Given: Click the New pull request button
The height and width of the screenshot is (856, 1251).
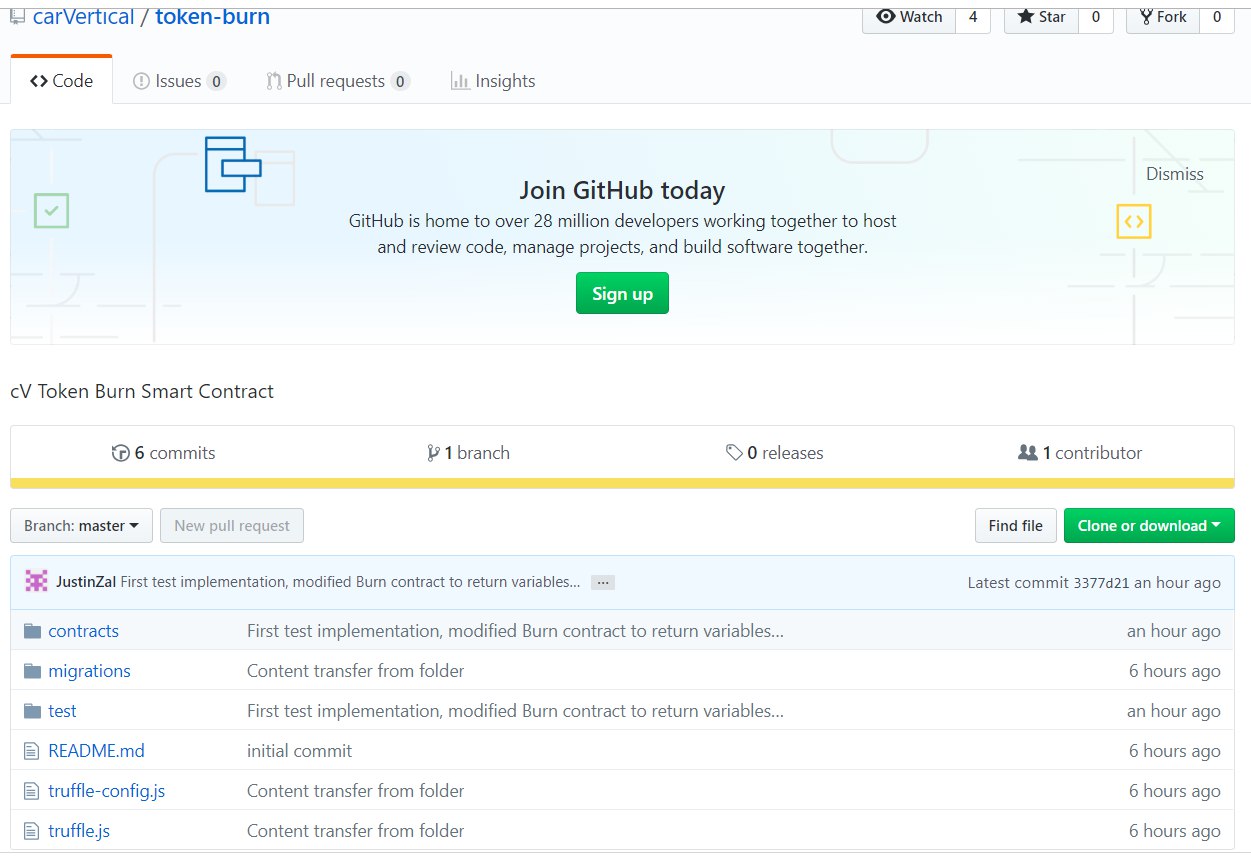Looking at the screenshot, I should pos(232,526).
